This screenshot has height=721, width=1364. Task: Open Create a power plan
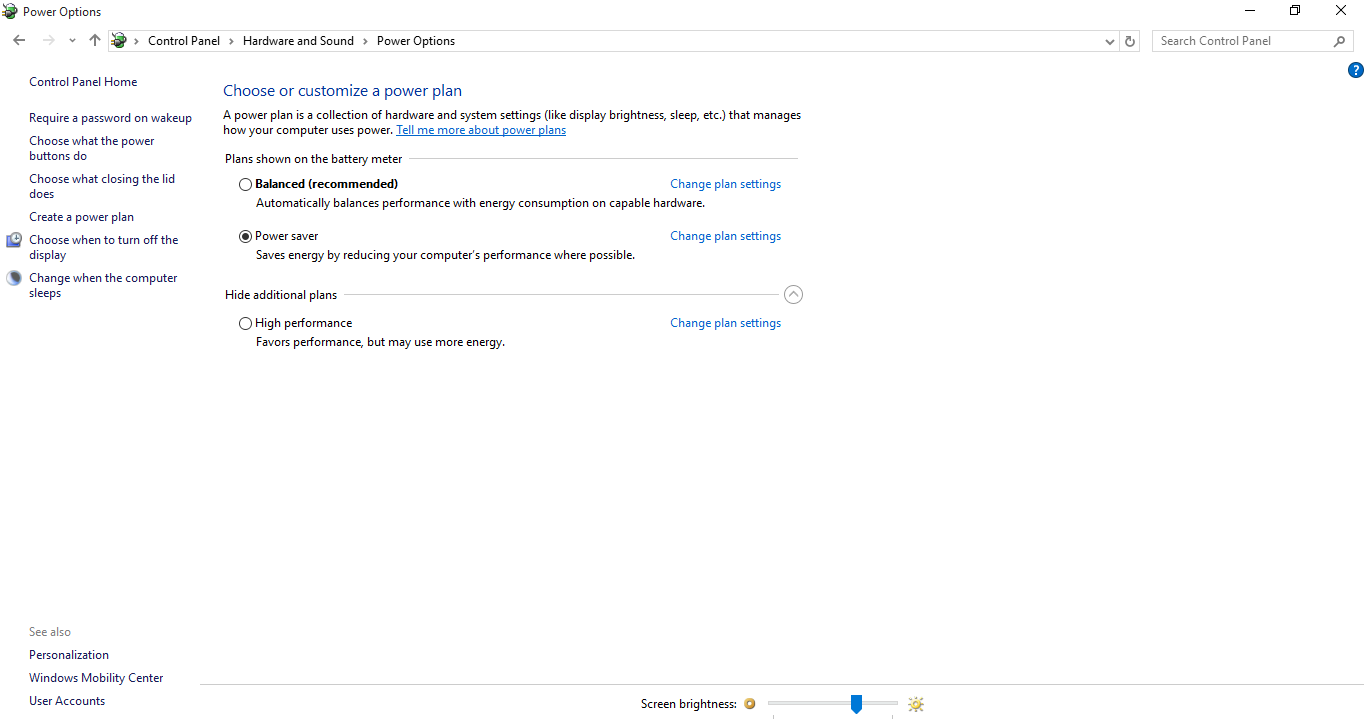point(81,217)
